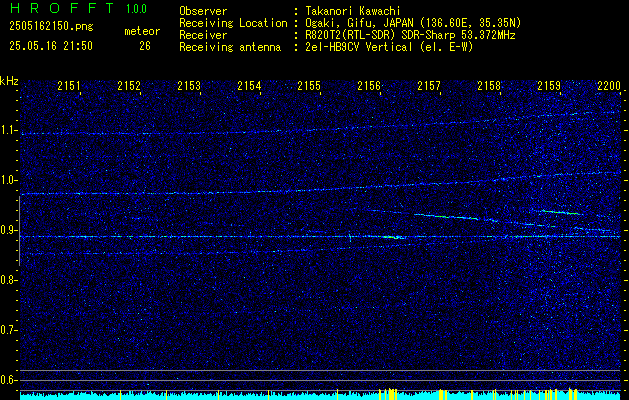Click the observer name Takanori Kawachi
Viewport: 629px width, 400px height.
tap(353, 11)
